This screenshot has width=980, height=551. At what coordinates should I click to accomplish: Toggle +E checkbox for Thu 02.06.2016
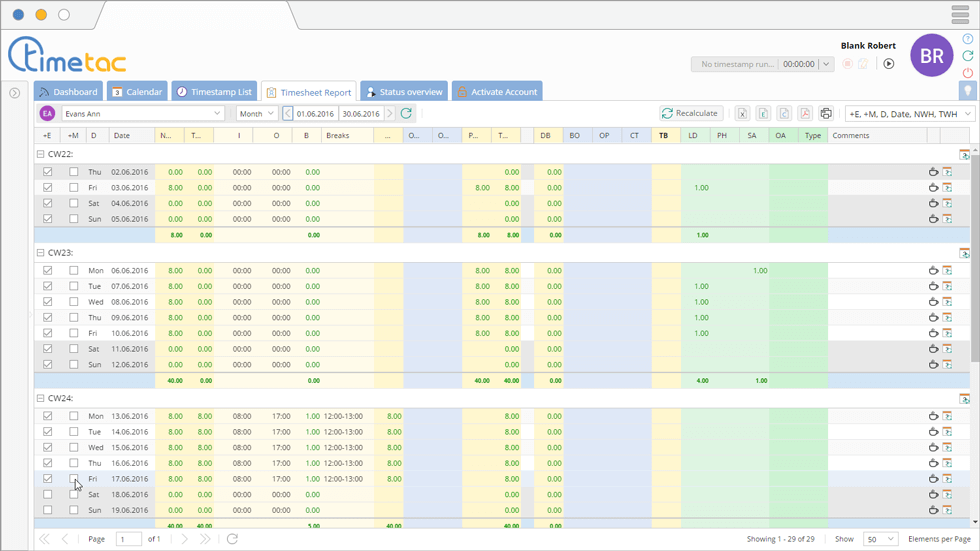(47, 172)
